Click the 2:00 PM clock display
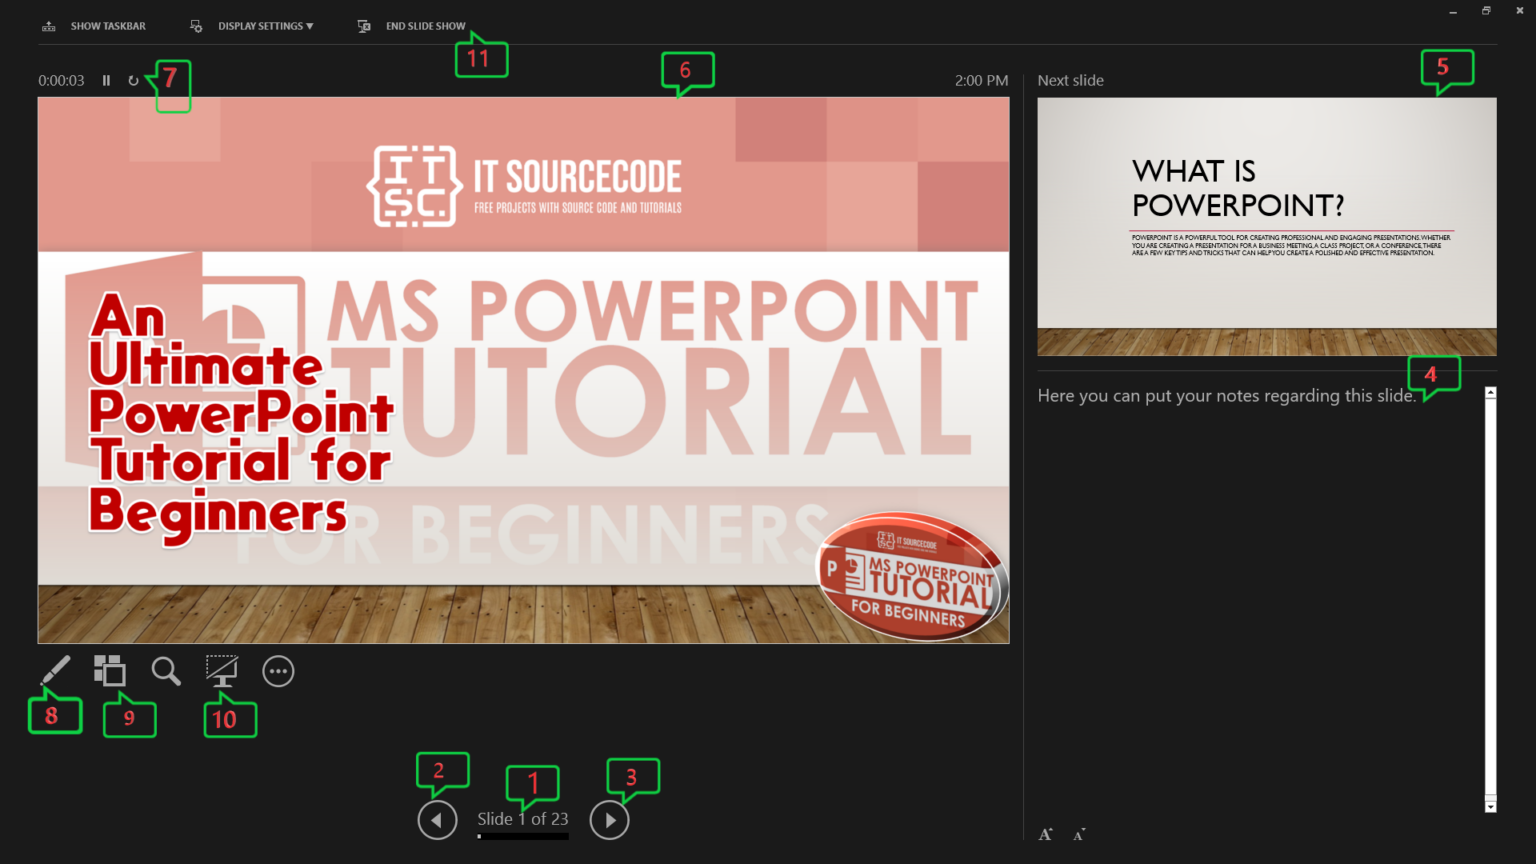The image size is (1536, 864). (981, 80)
